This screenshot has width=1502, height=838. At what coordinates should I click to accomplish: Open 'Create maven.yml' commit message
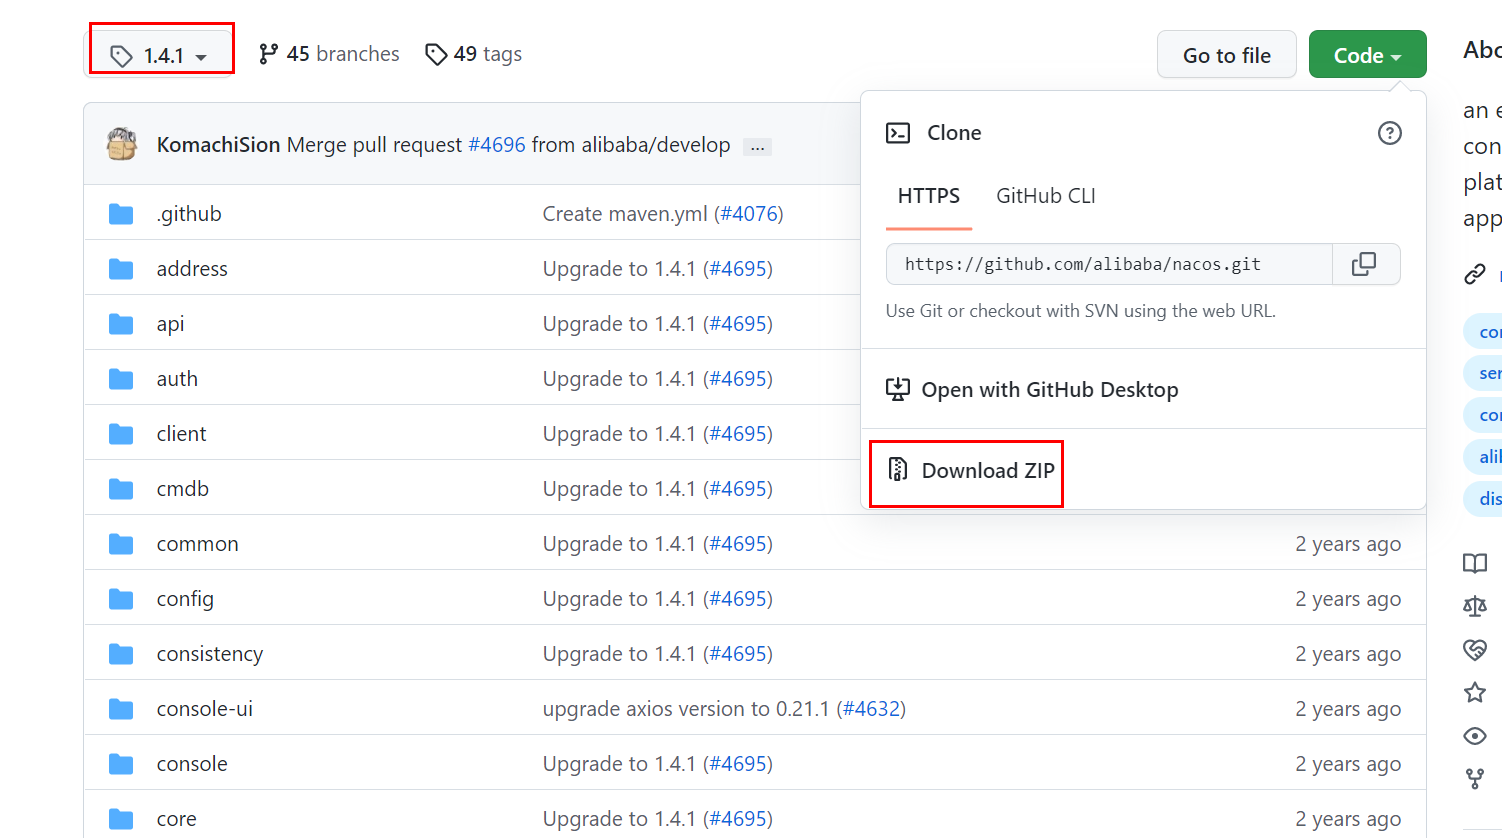click(625, 214)
